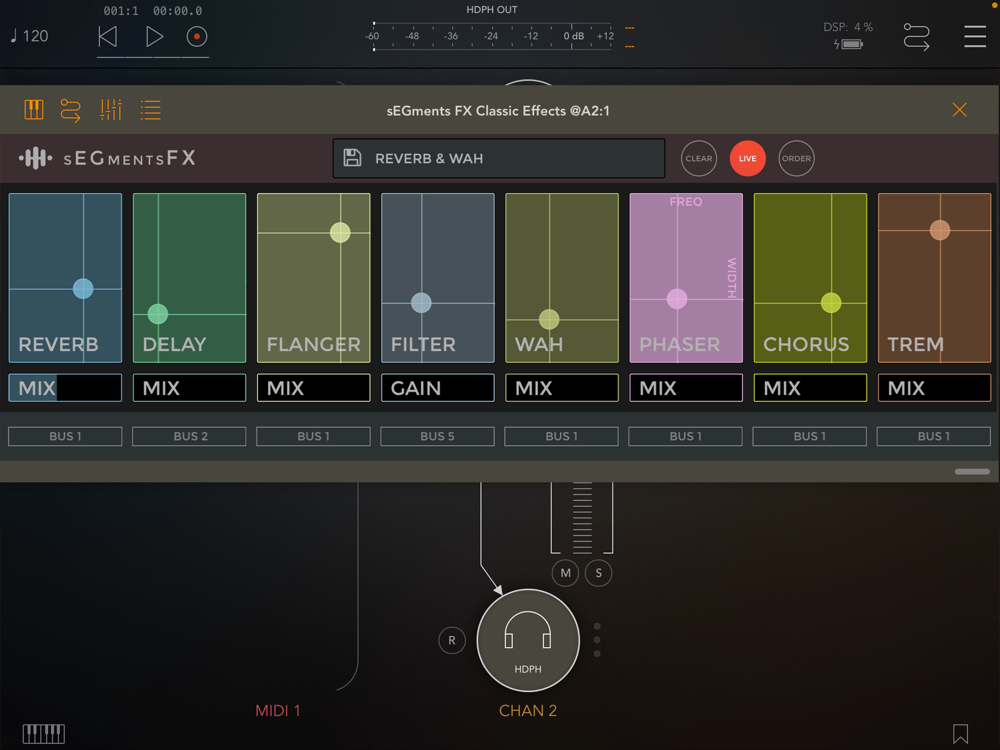Open the routing view icon in top bar
The width and height of the screenshot is (1000, 750).
point(916,37)
